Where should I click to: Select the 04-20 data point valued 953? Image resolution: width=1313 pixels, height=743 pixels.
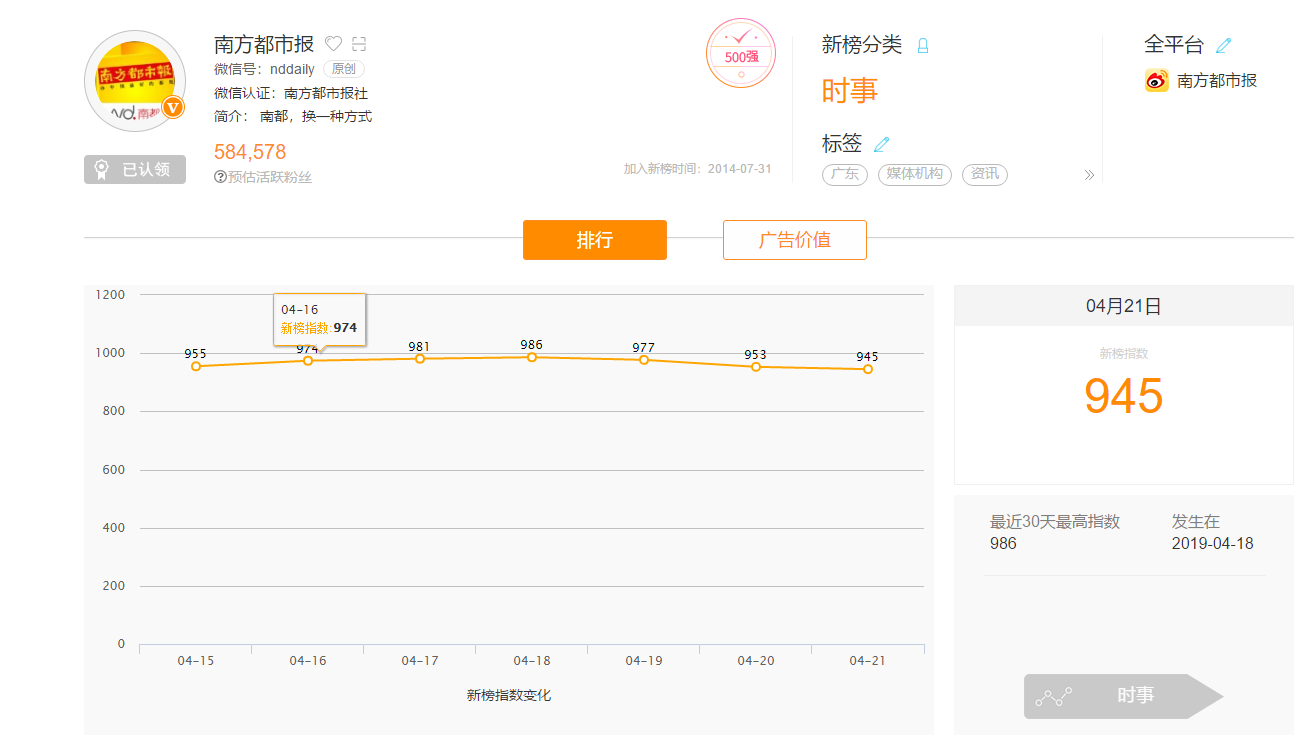coord(756,366)
